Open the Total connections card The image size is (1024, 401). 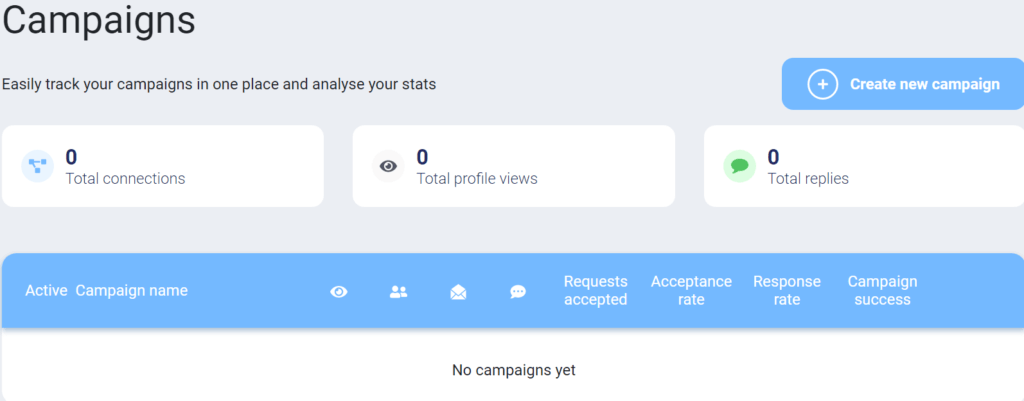pyautogui.click(x=163, y=166)
